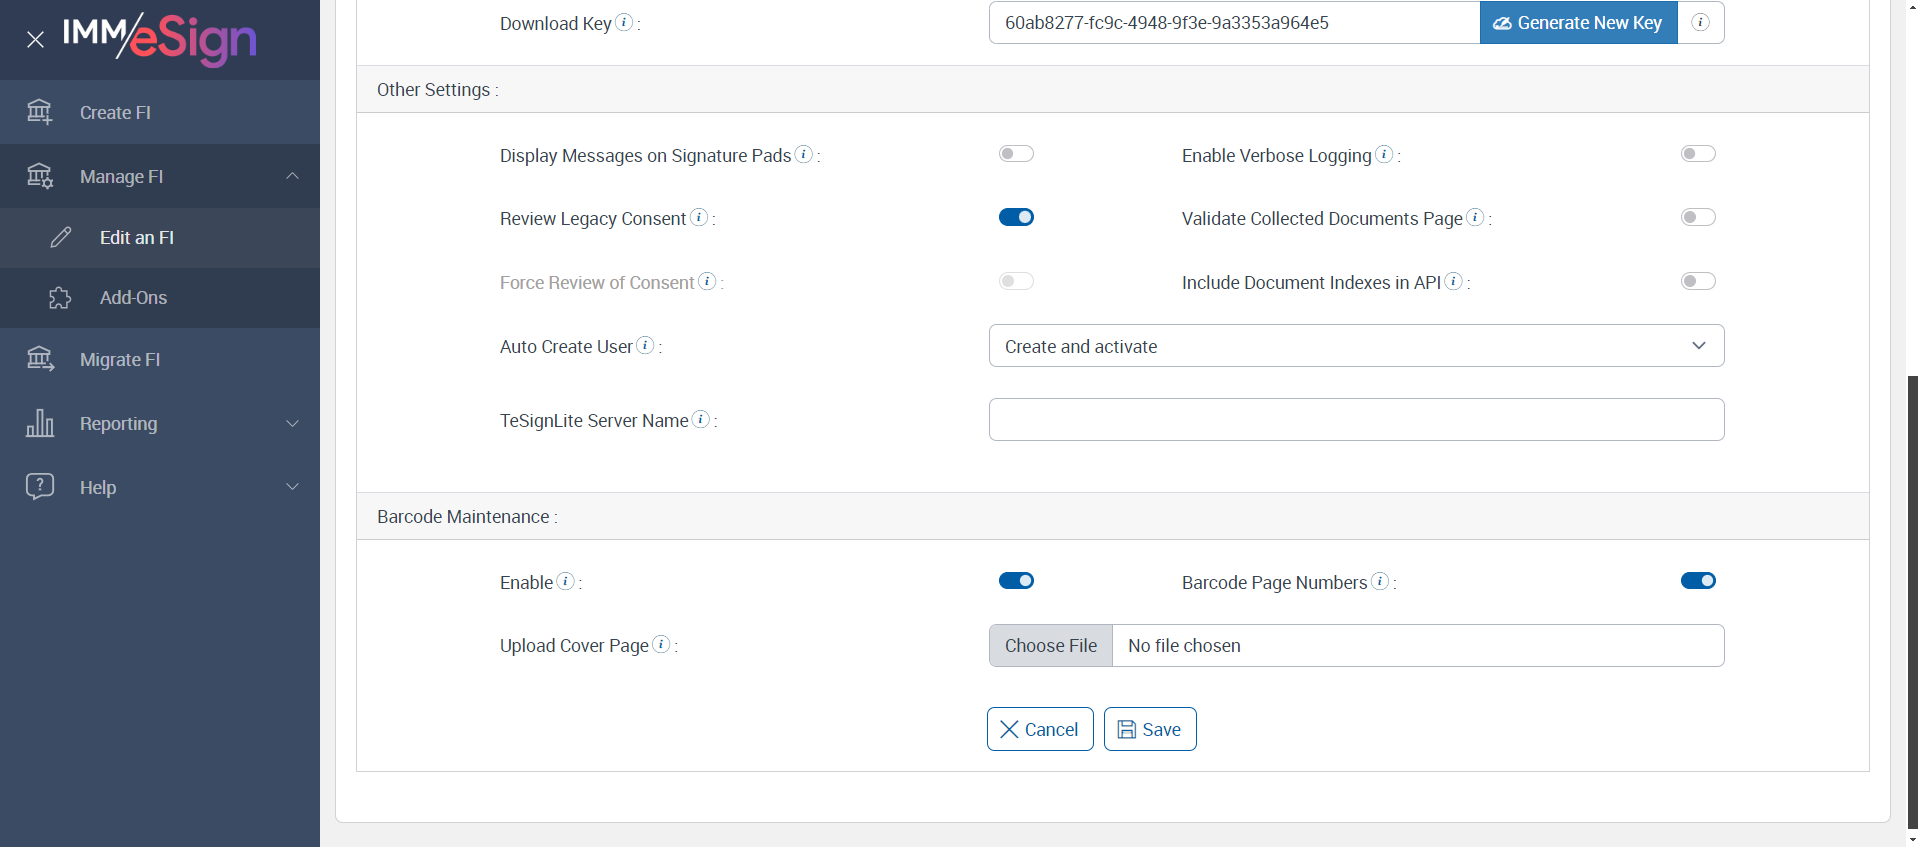Click info icon next to Enable Verbose Logging
Image resolution: width=1920 pixels, height=847 pixels.
1384,154
